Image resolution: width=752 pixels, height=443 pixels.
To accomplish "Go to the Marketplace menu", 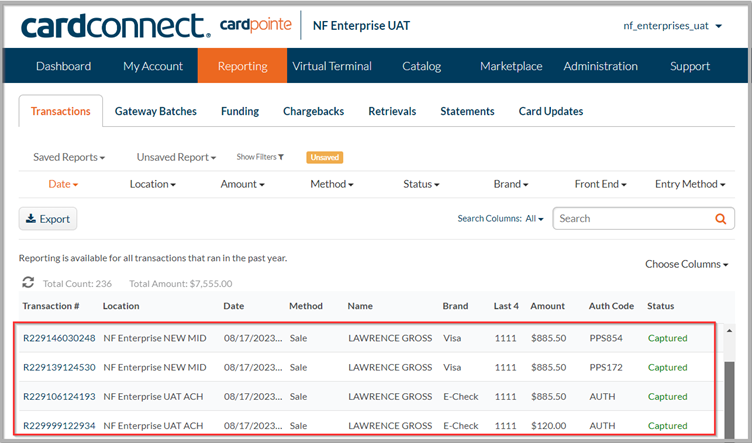I will coord(511,66).
